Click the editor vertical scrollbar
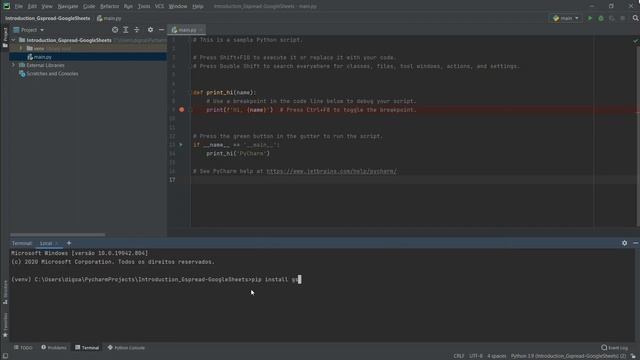 point(638,135)
